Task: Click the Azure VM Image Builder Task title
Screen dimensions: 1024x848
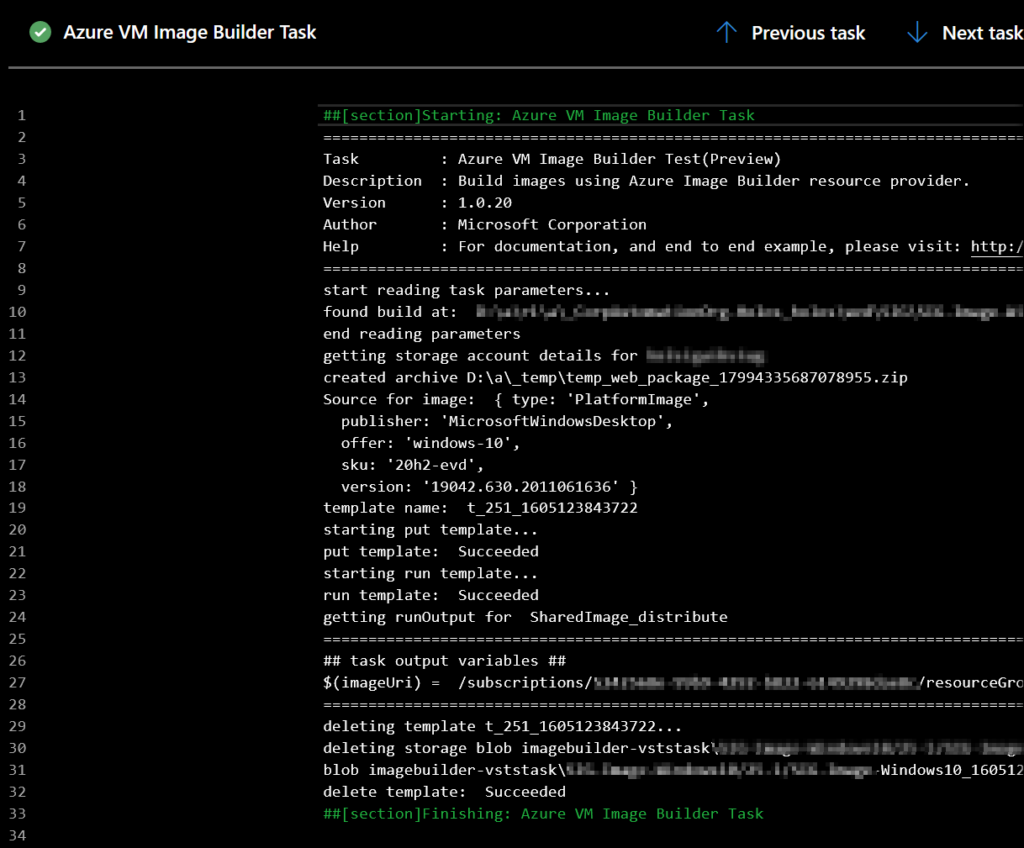Action: click(x=189, y=32)
